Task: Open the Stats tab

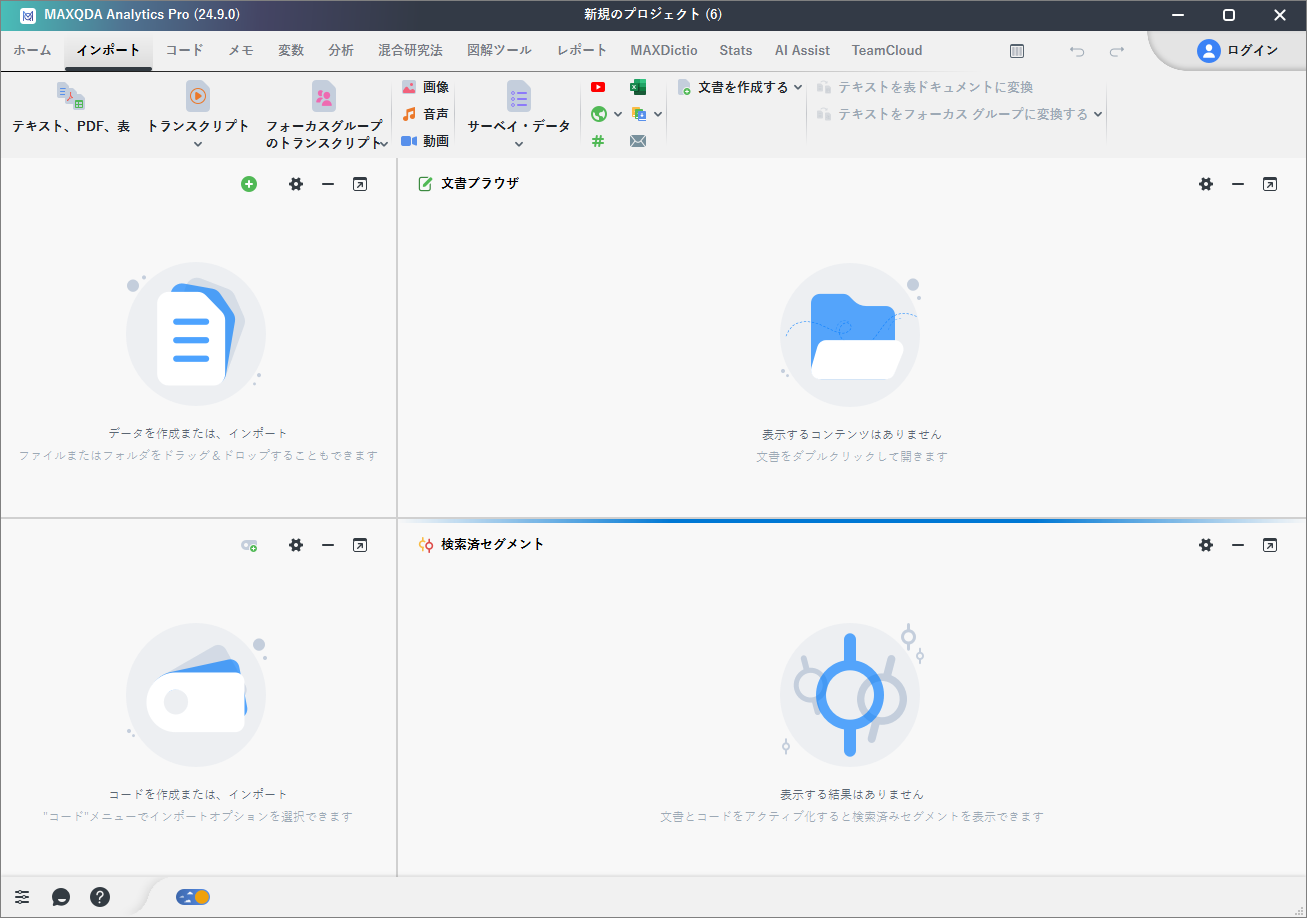Action: click(x=736, y=50)
